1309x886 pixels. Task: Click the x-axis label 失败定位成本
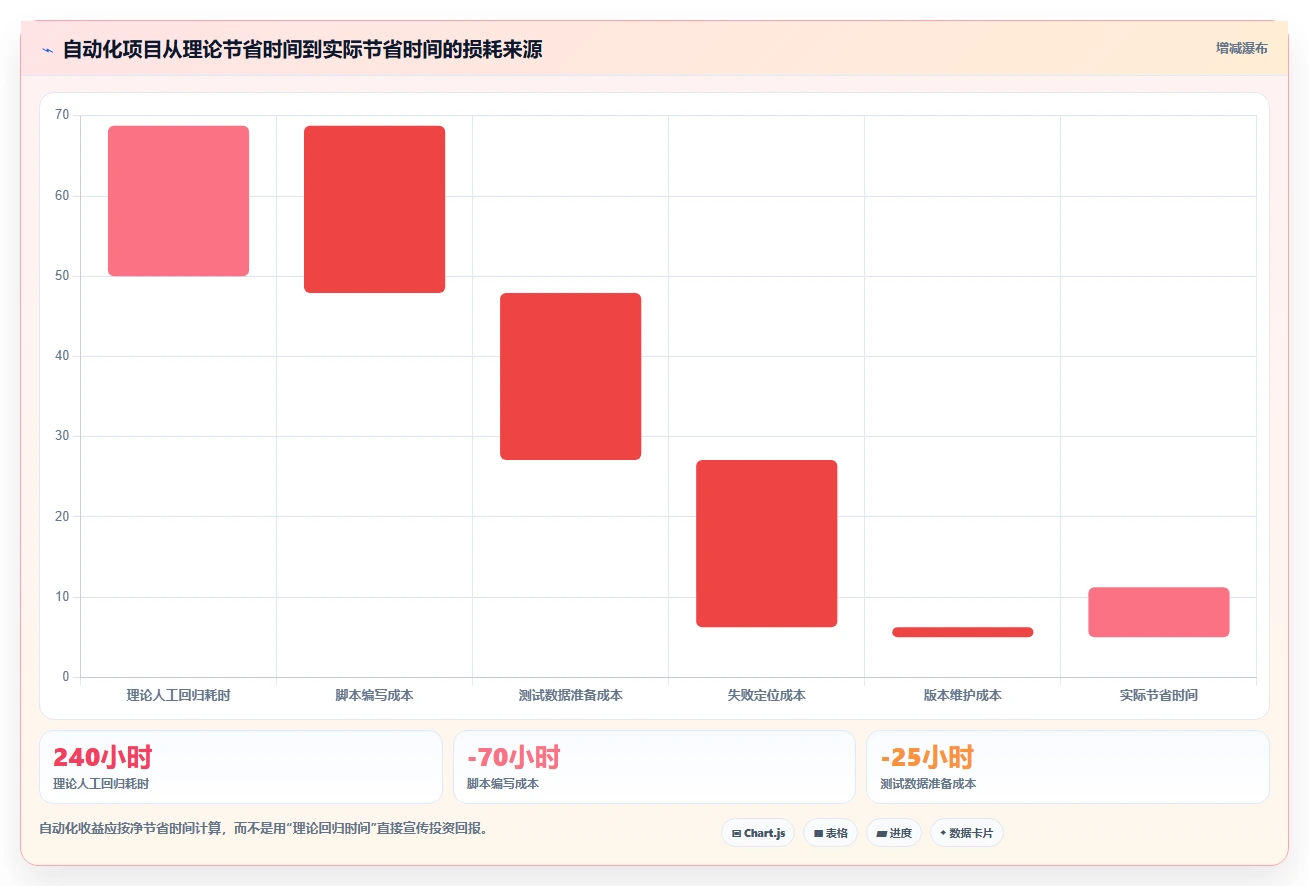(x=766, y=695)
